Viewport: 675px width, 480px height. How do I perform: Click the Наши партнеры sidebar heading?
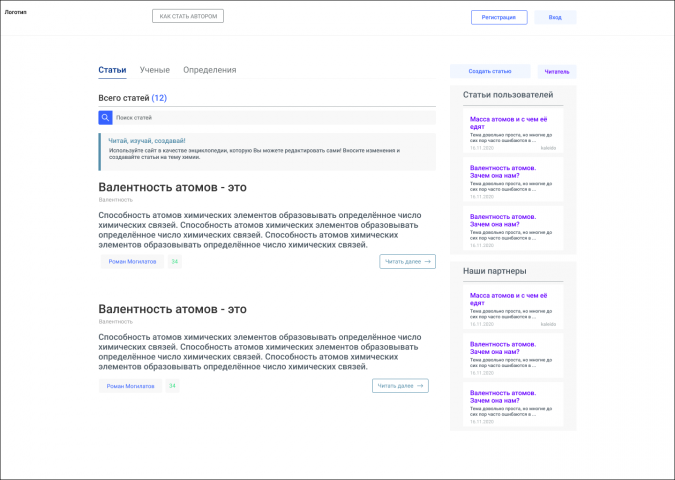click(495, 271)
